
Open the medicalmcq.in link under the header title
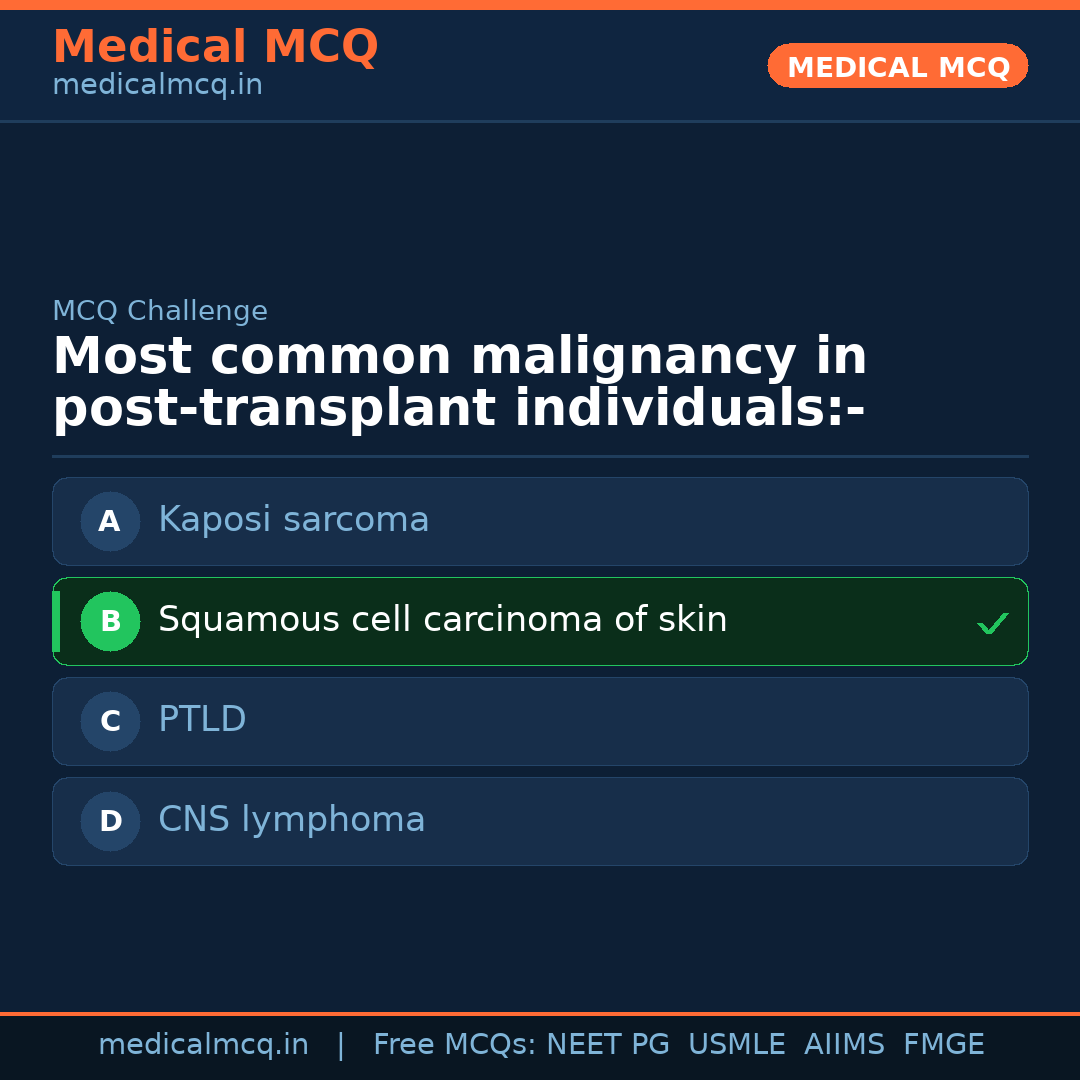[157, 86]
